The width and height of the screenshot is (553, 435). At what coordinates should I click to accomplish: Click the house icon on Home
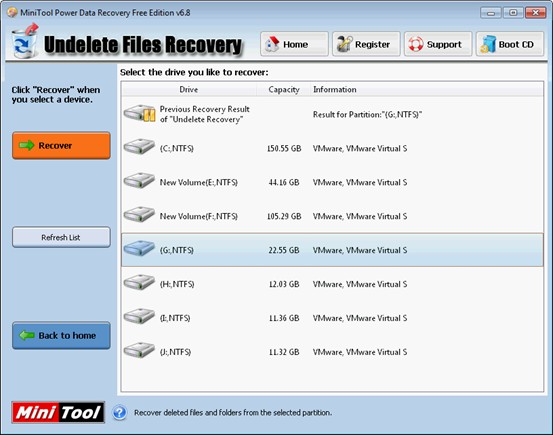click(272, 44)
